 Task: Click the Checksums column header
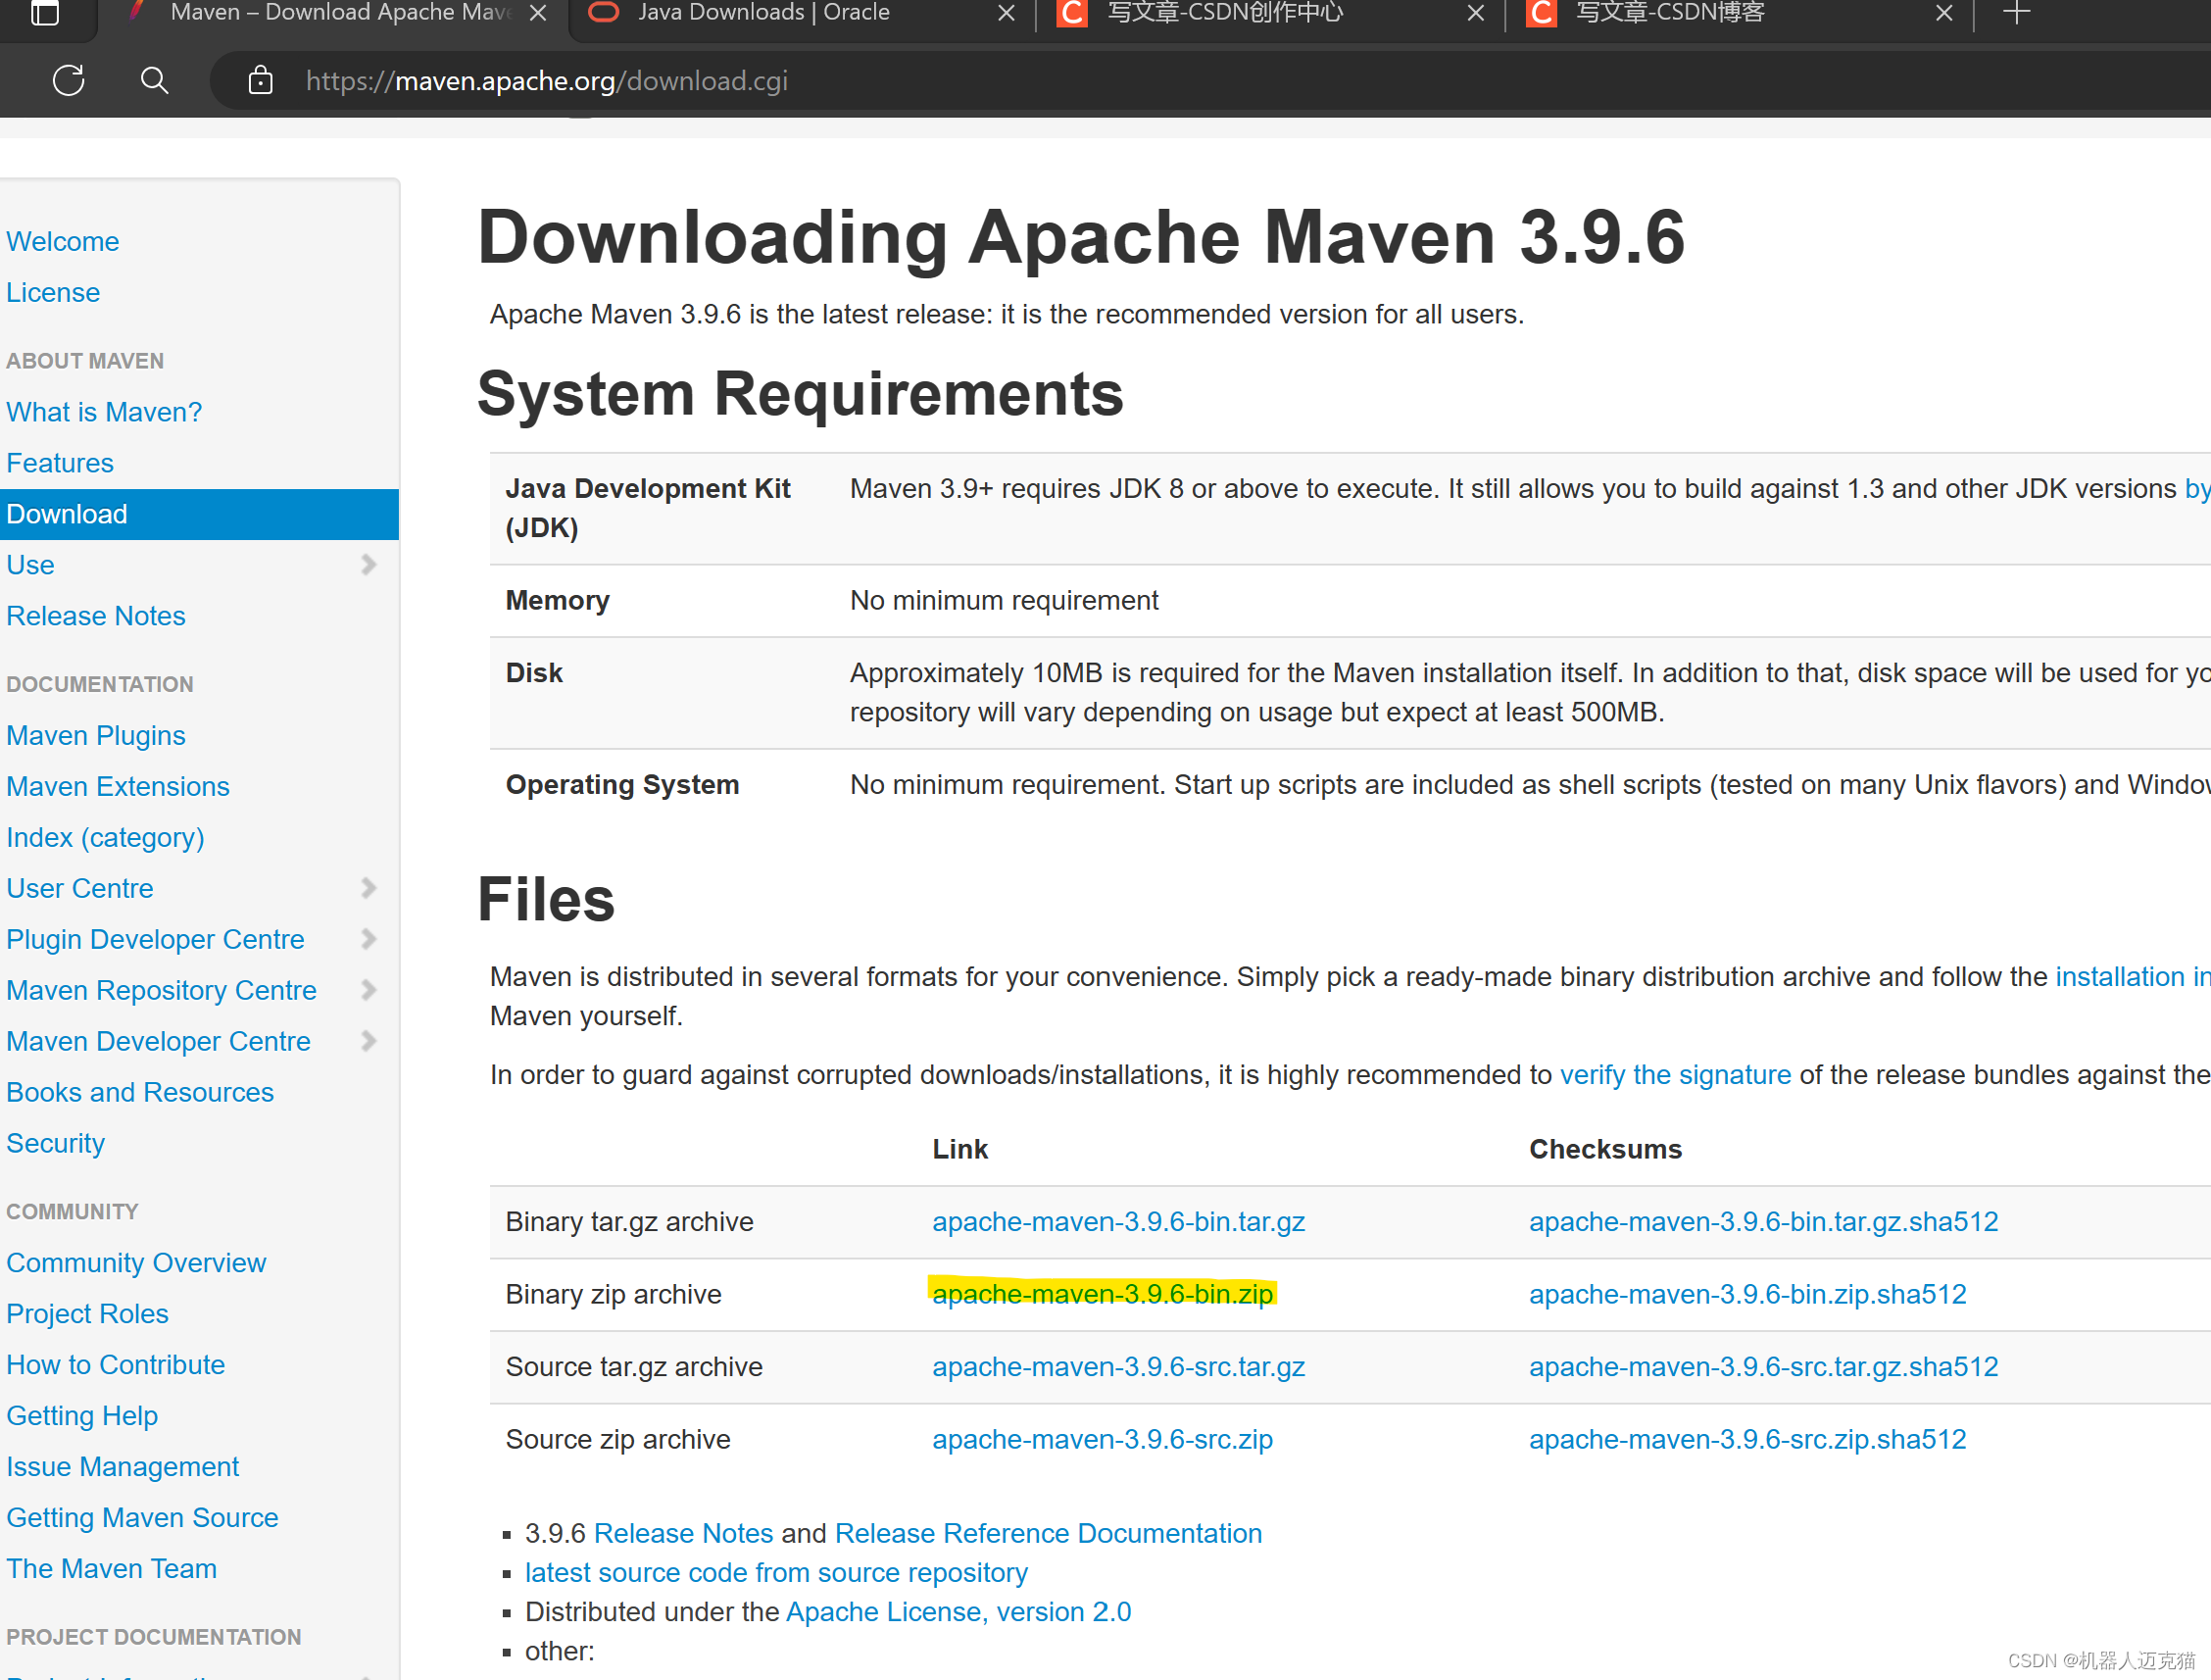click(1605, 1150)
